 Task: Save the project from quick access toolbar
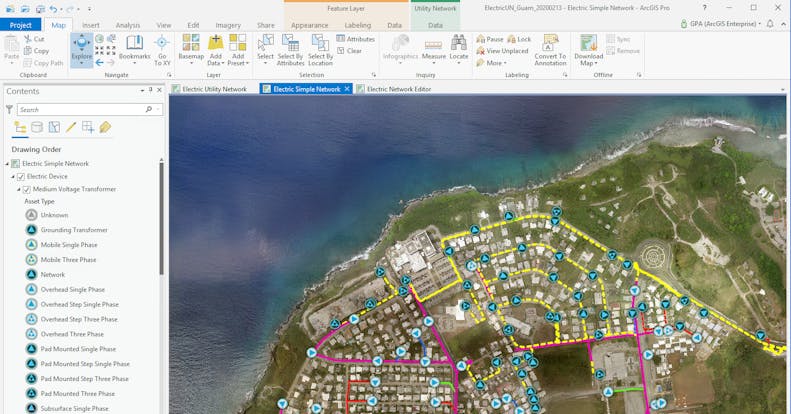coord(40,9)
